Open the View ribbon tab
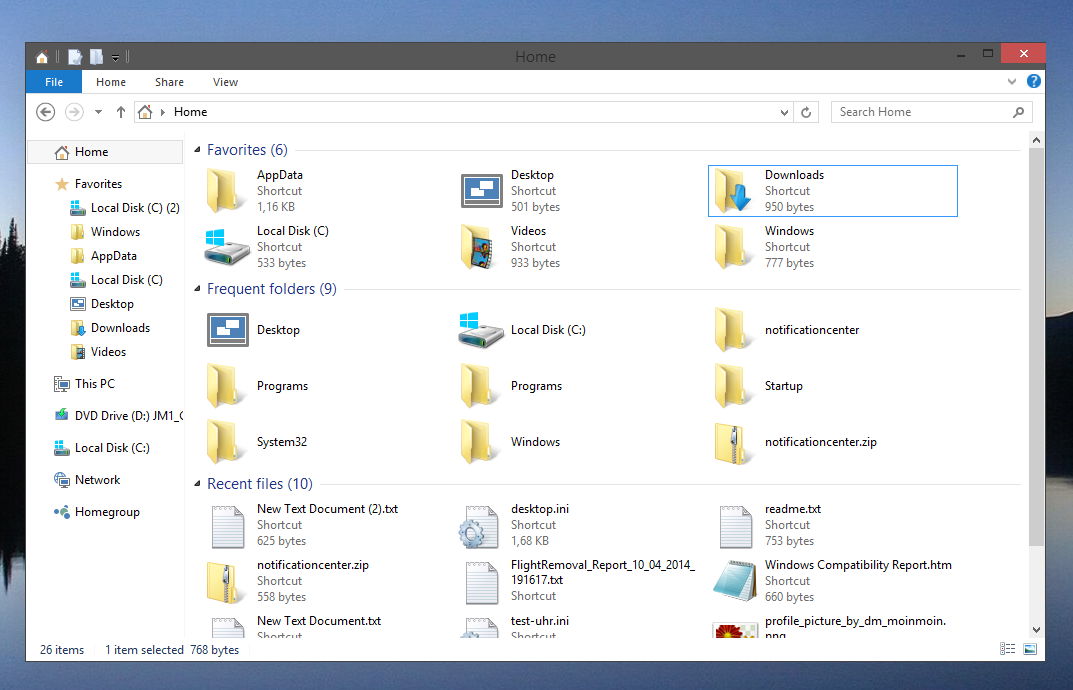The image size is (1073, 690). [x=225, y=81]
